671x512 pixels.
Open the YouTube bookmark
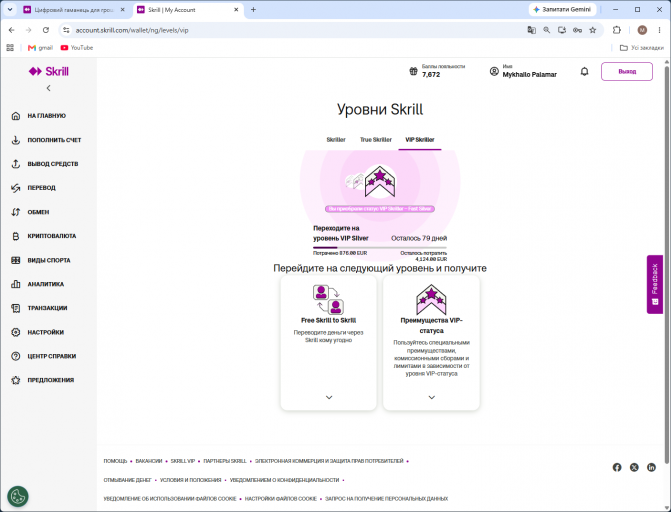coord(77,48)
